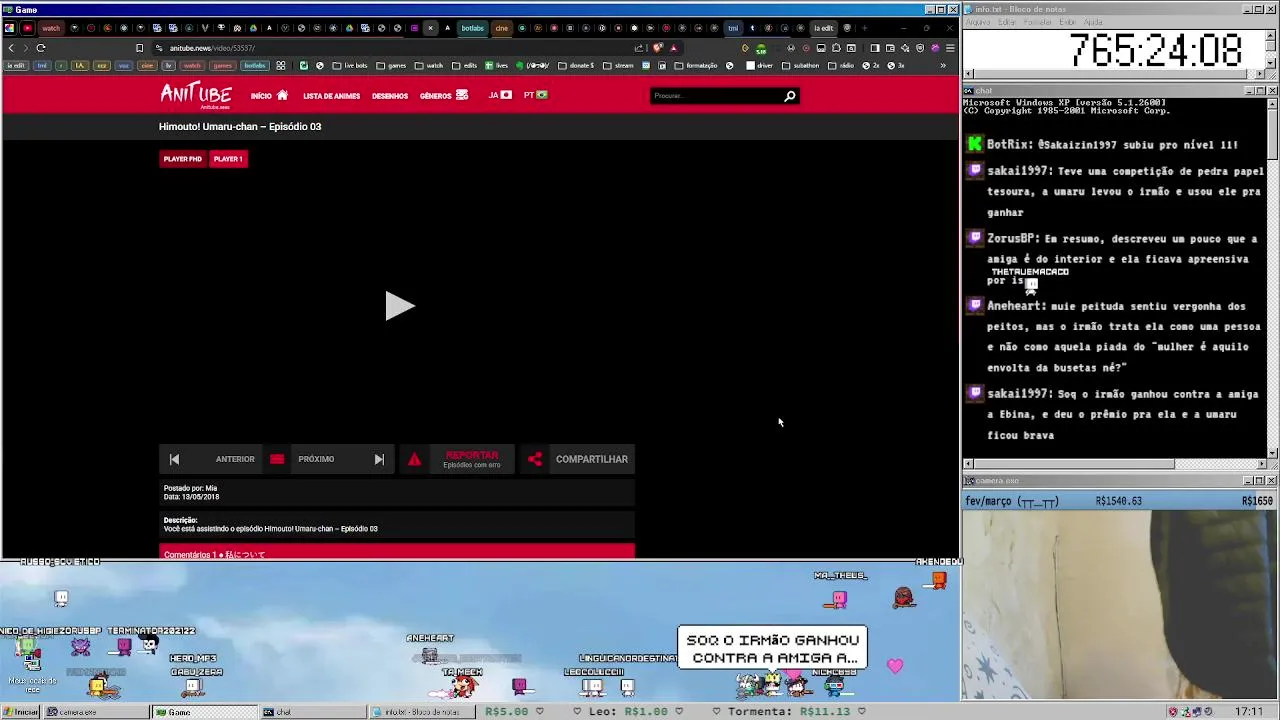Open the 'cine' browser tab
Viewport: 1280px width, 720px height.
point(501,28)
